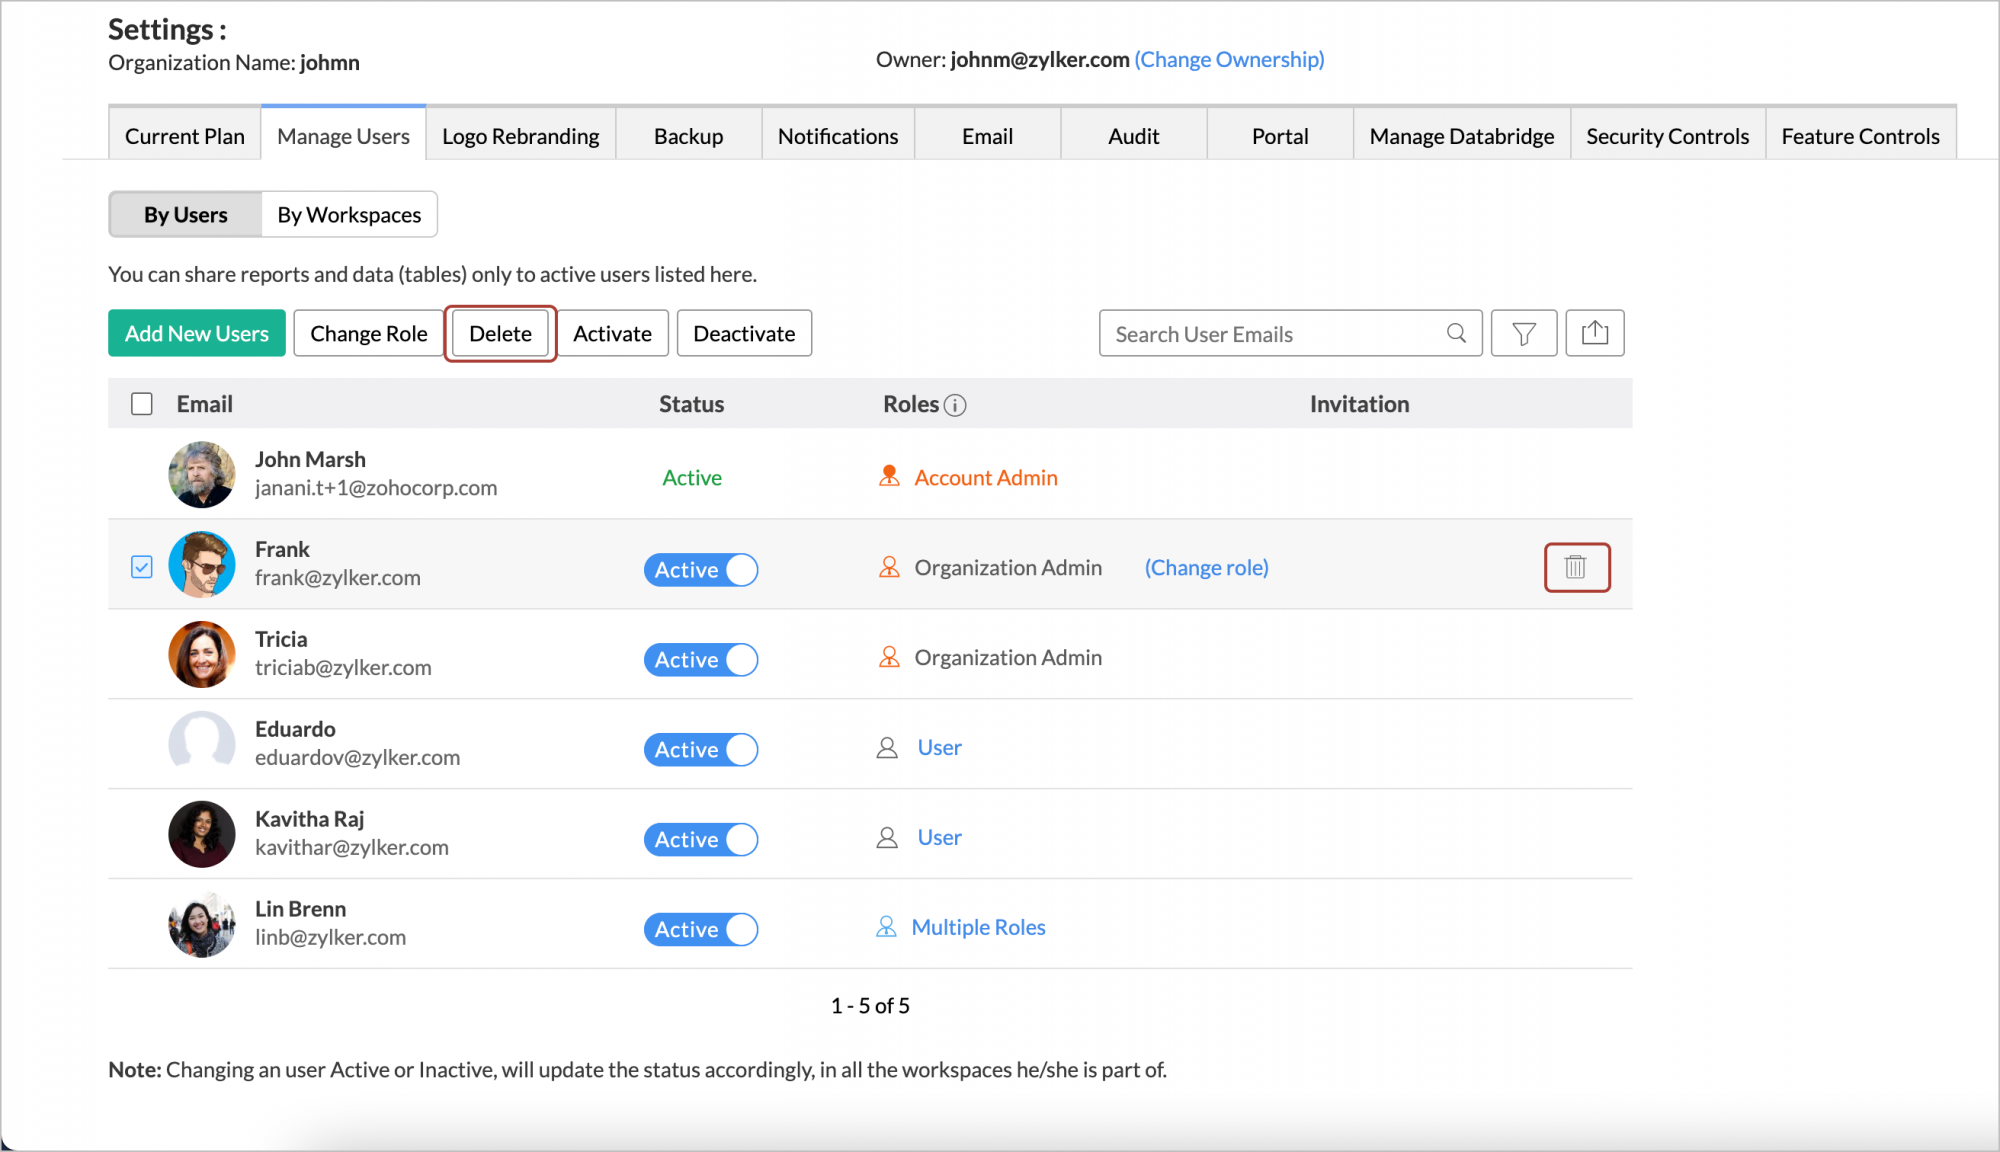This screenshot has width=2000, height=1152.
Task: Click the filter funnel icon
Action: pyautogui.click(x=1523, y=334)
